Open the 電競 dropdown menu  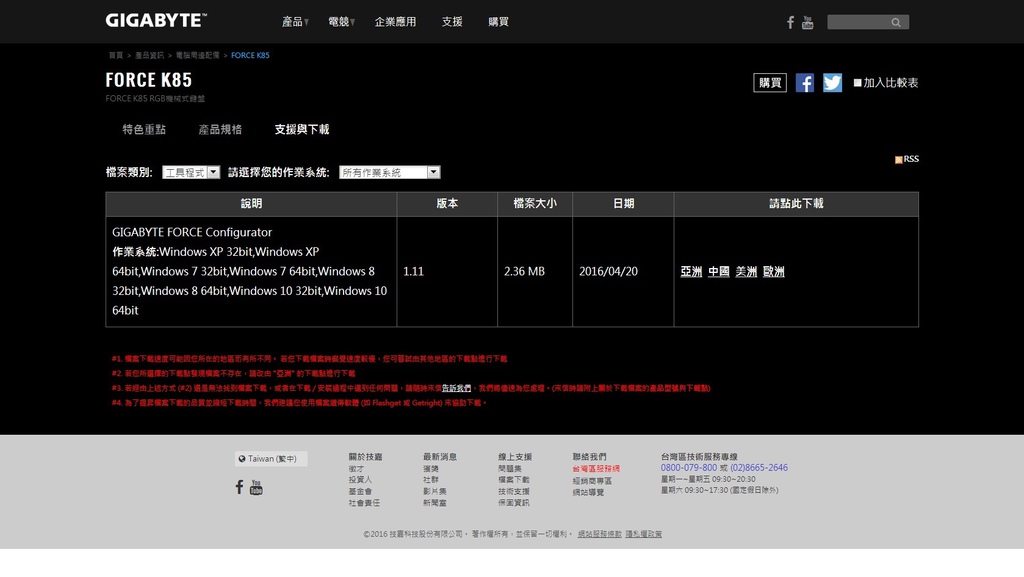[342, 22]
